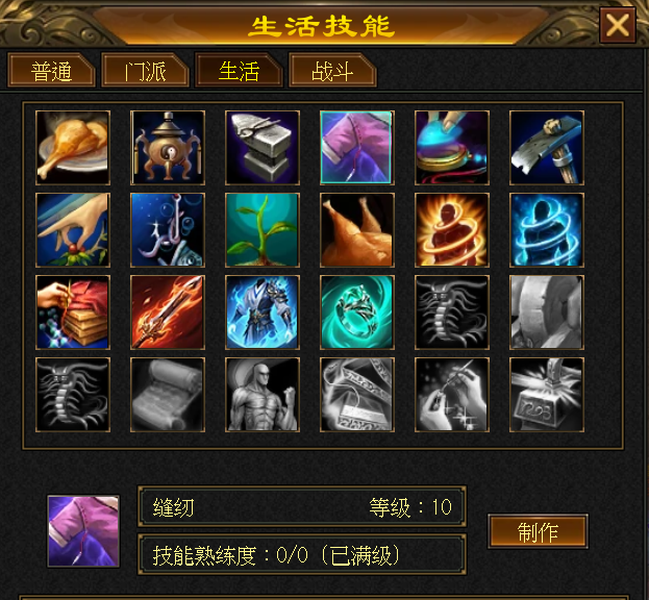Select the herb-picking hand skill icon
This screenshot has width=649, height=600.
click(x=73, y=230)
